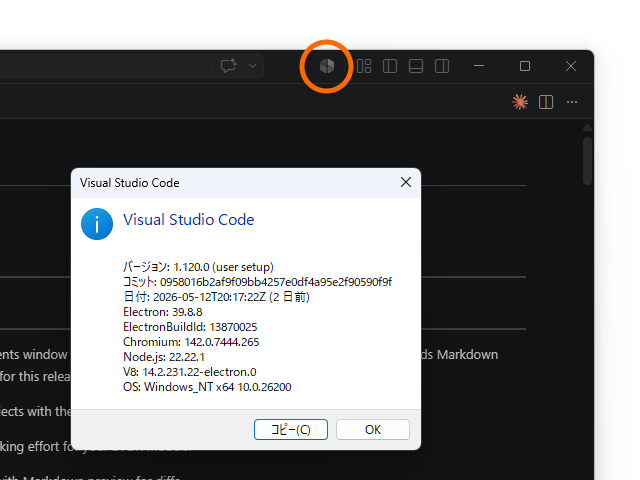Open the Copilot chat icon in title bar
The width and height of the screenshot is (640, 480).
click(229, 66)
